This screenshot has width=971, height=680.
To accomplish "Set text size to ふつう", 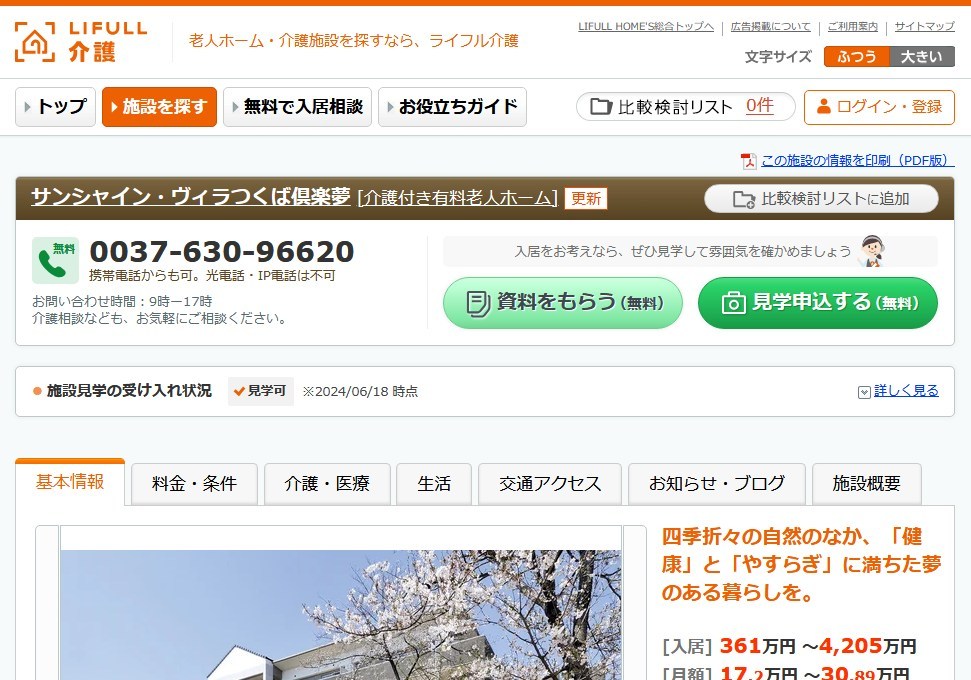I will coord(856,57).
